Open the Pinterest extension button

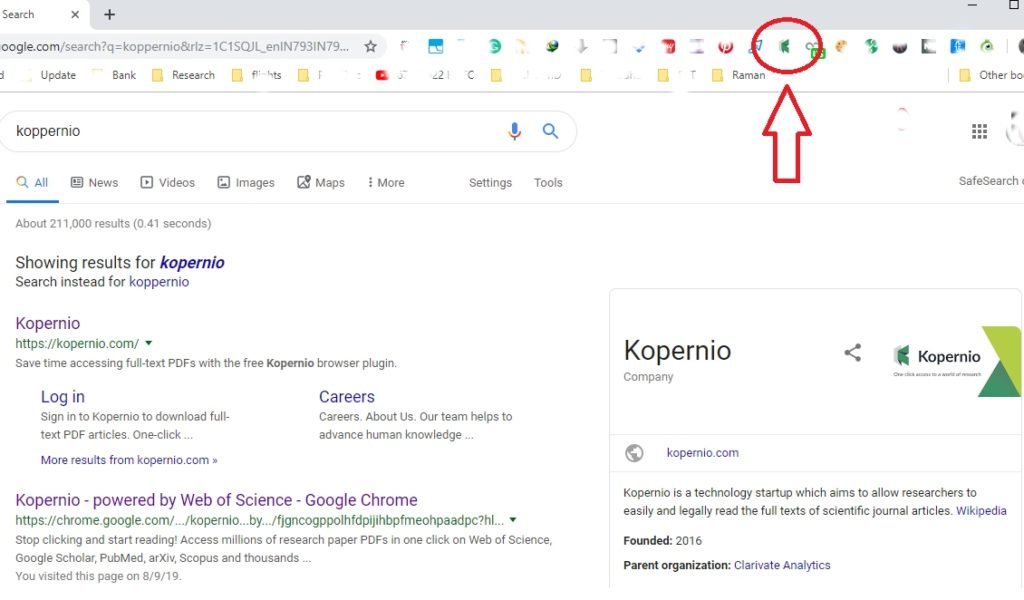point(726,46)
